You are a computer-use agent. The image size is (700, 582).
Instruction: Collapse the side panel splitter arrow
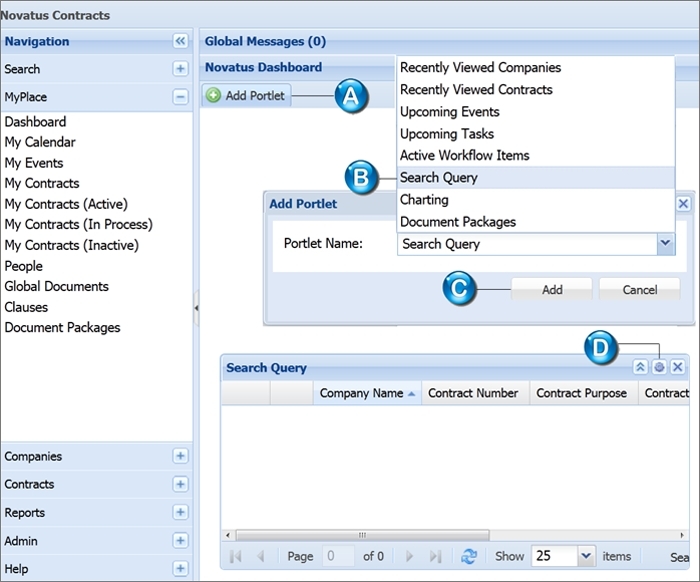click(196, 308)
